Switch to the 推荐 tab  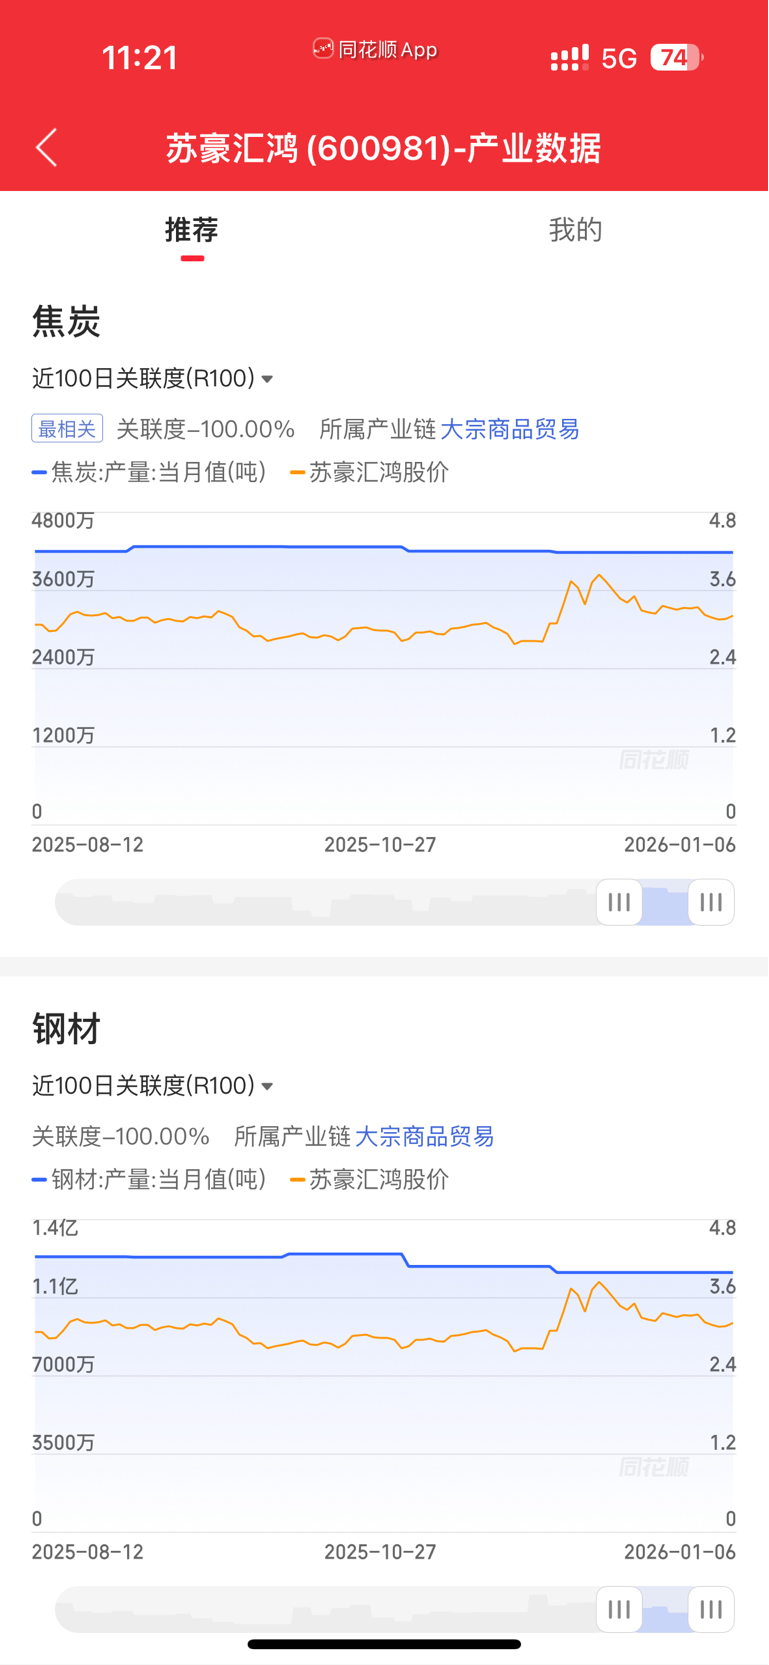[x=192, y=230]
